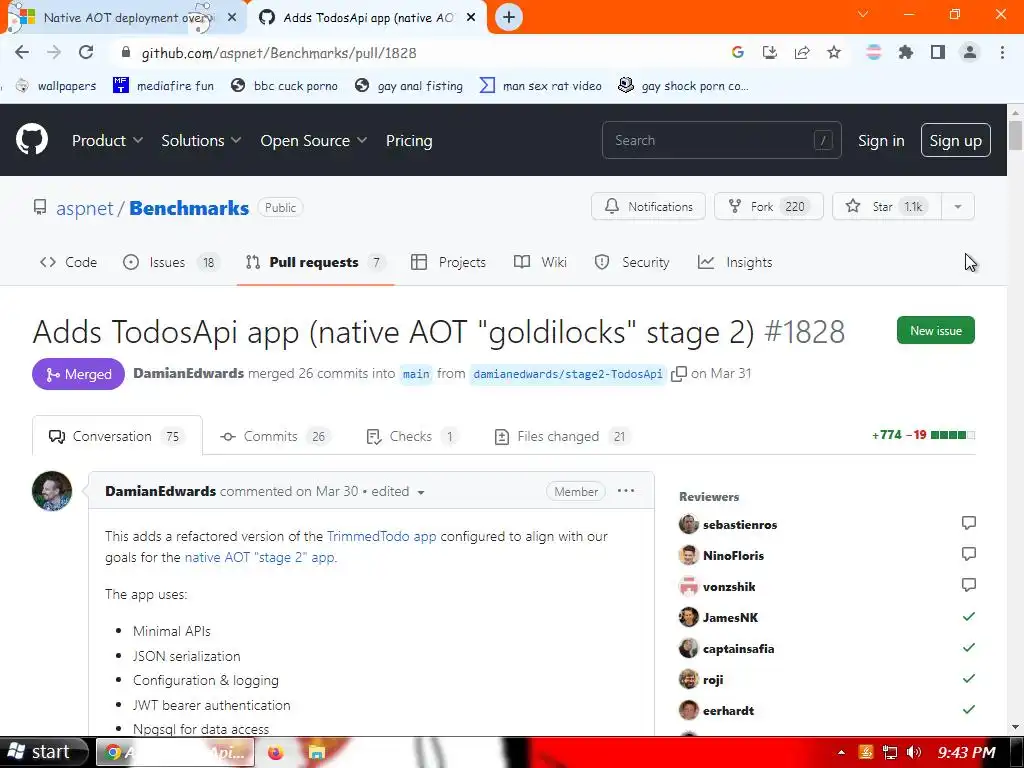Click the Pricing link
The width and height of the screenshot is (1024, 768).
point(409,140)
